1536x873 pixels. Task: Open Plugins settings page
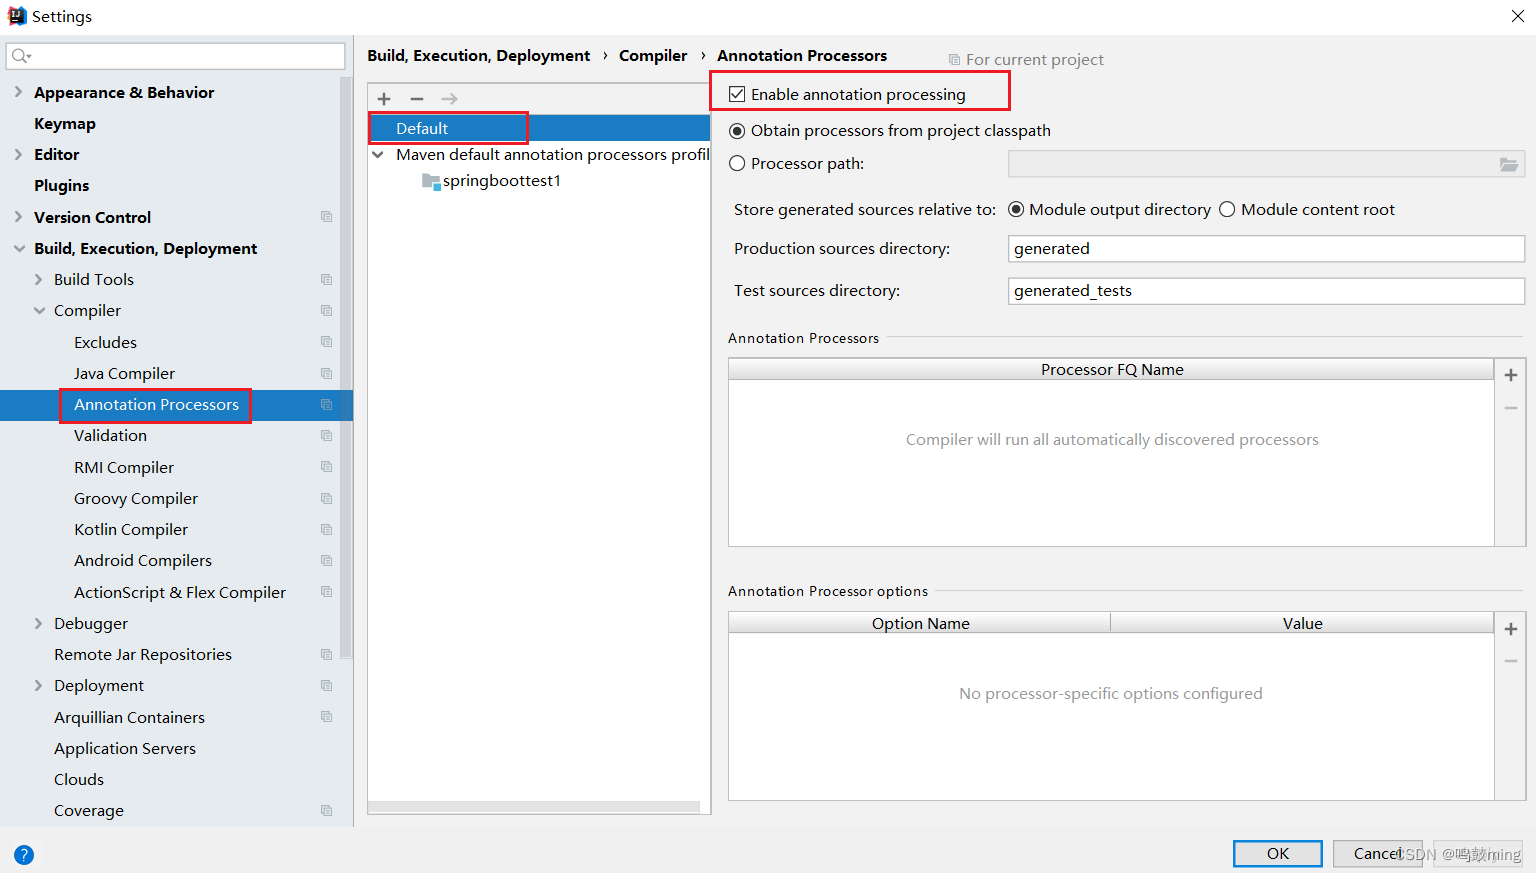(62, 186)
